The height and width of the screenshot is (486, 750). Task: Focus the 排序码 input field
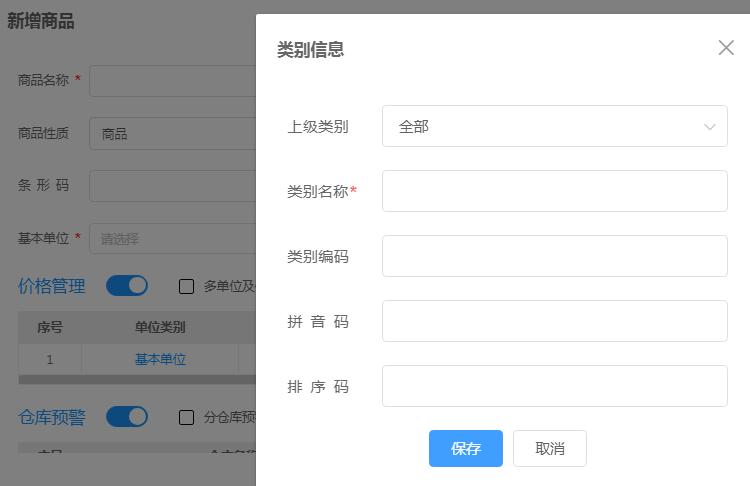click(x=554, y=386)
